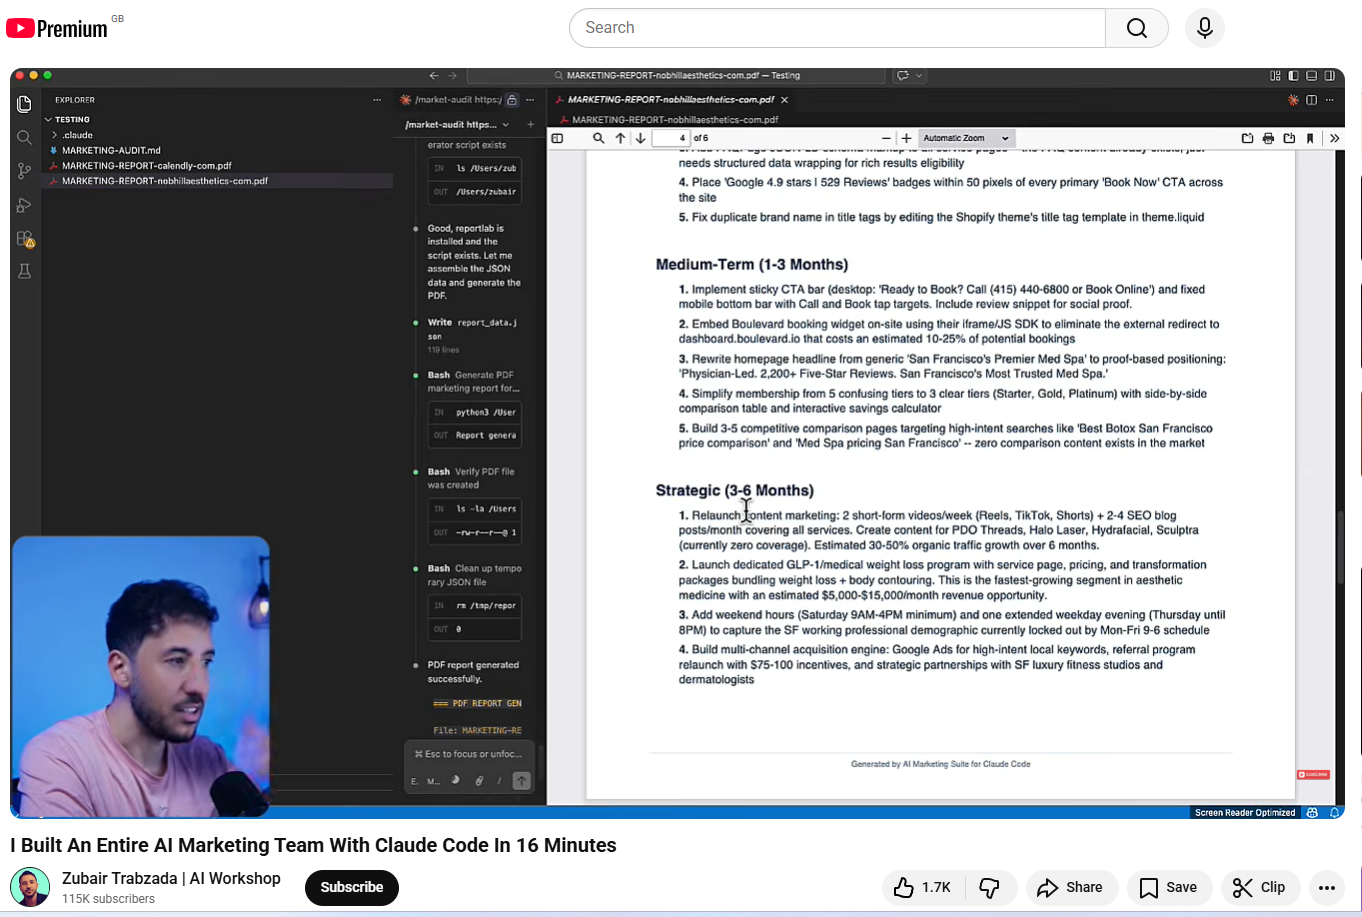The width and height of the screenshot is (1362, 917).
Task: Click the magnifier search button
Action: (x=1136, y=28)
